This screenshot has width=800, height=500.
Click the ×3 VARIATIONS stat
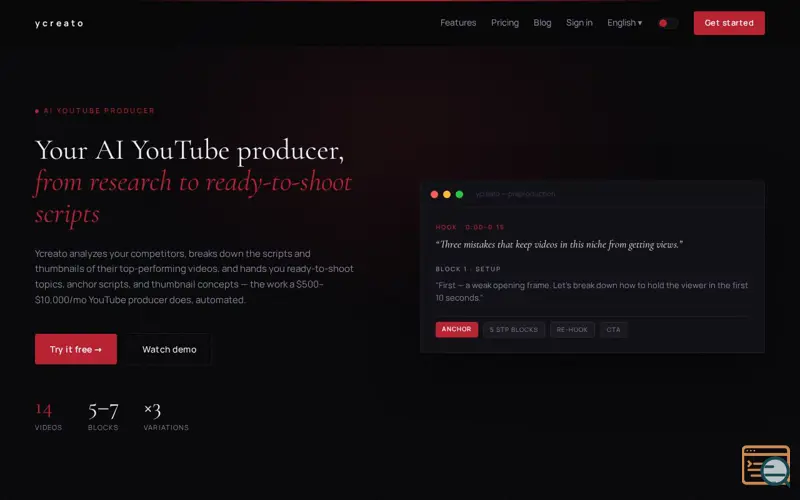point(166,417)
